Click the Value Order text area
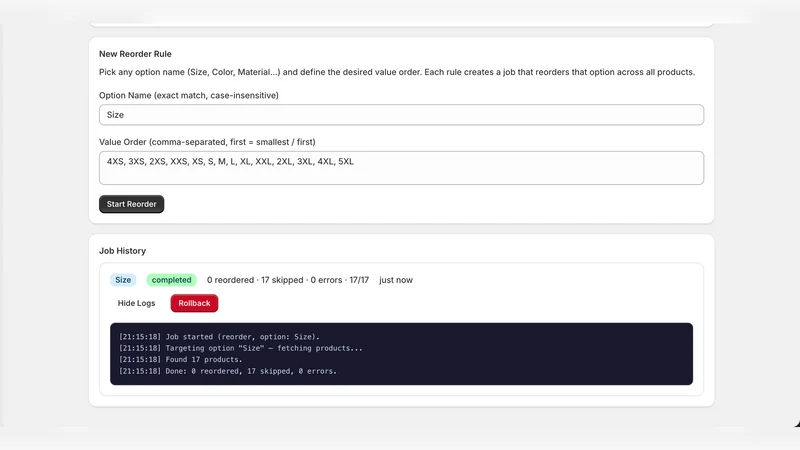 [x=401, y=168]
